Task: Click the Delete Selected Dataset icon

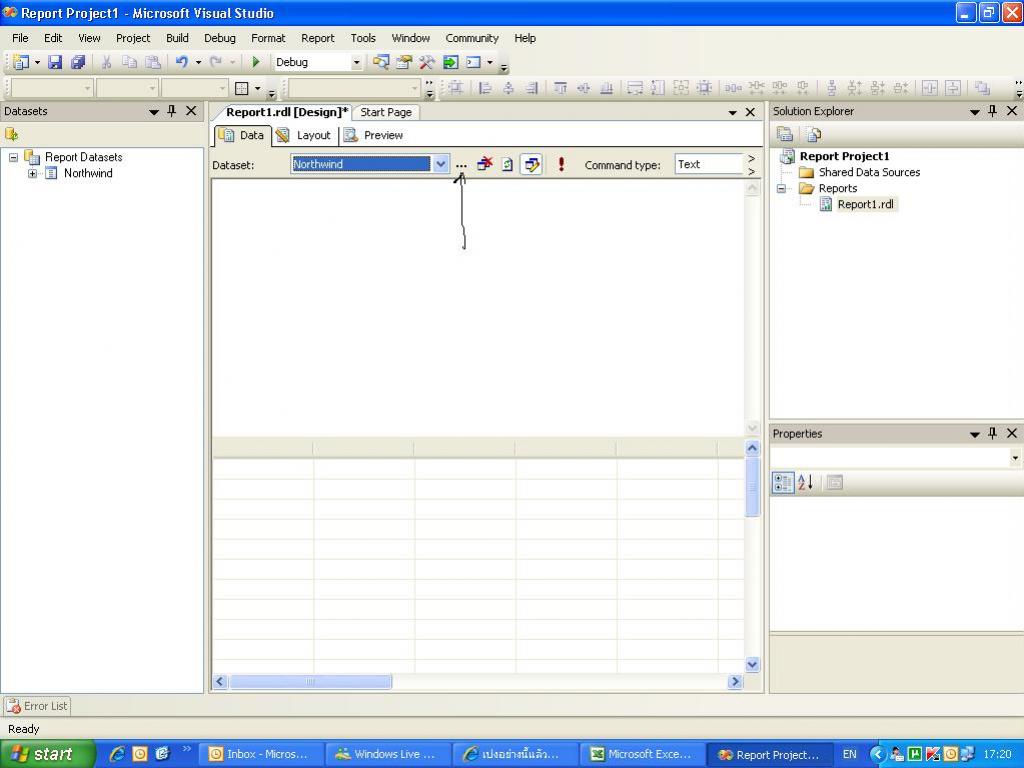Action: (485, 164)
